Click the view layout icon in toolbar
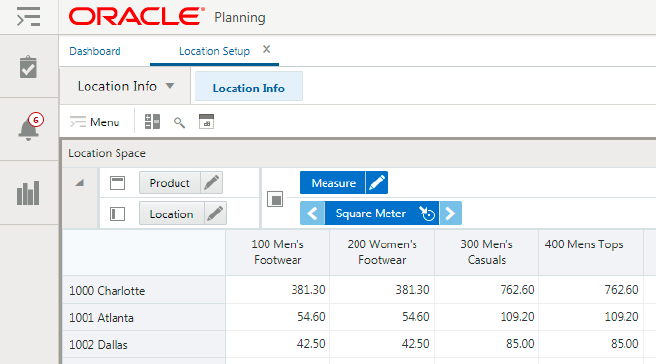The image size is (656, 364). (152, 122)
